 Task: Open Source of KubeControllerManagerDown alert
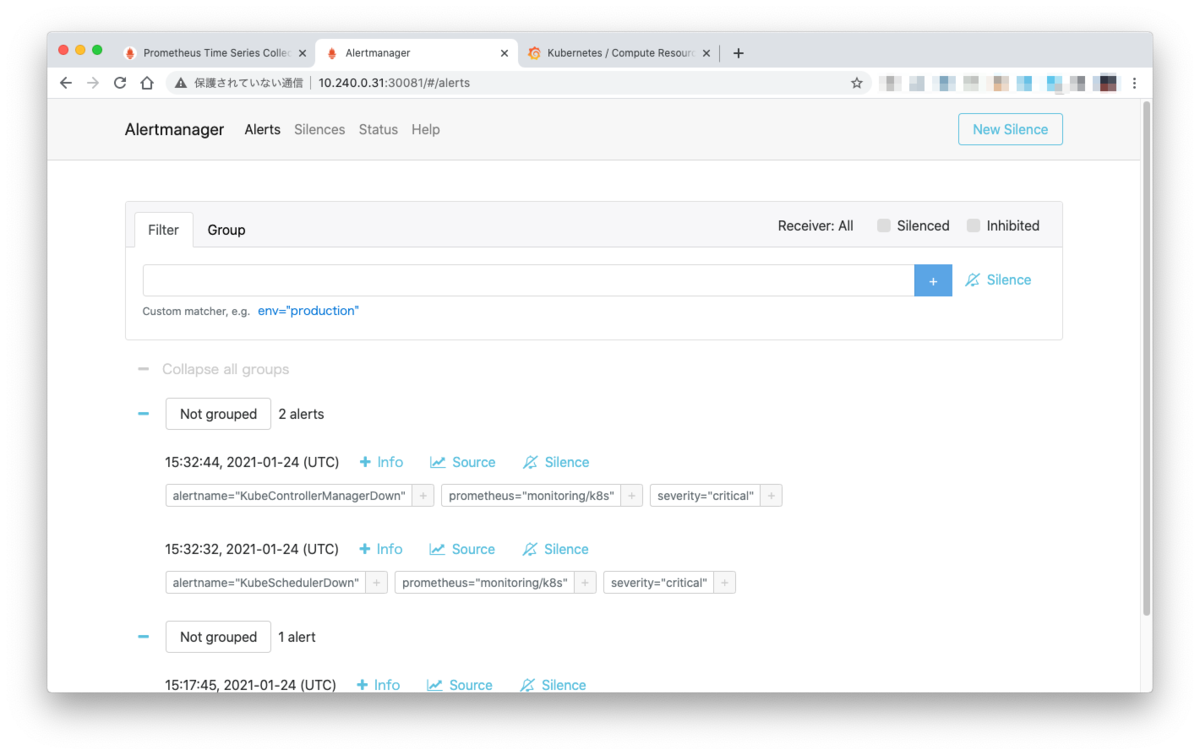click(463, 462)
